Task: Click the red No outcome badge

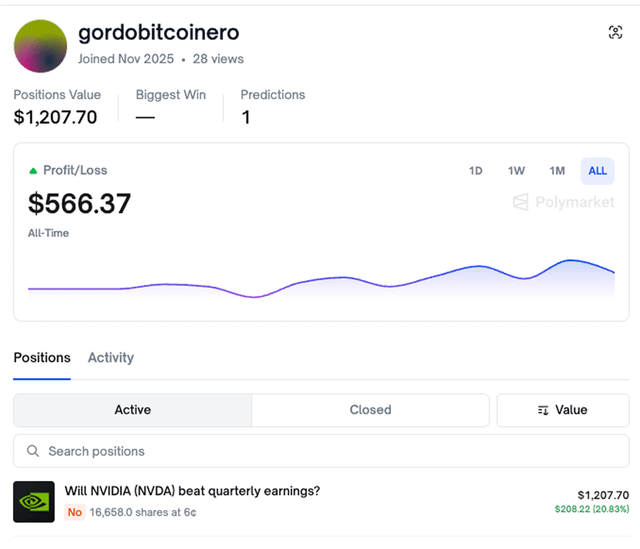Action: [x=74, y=512]
